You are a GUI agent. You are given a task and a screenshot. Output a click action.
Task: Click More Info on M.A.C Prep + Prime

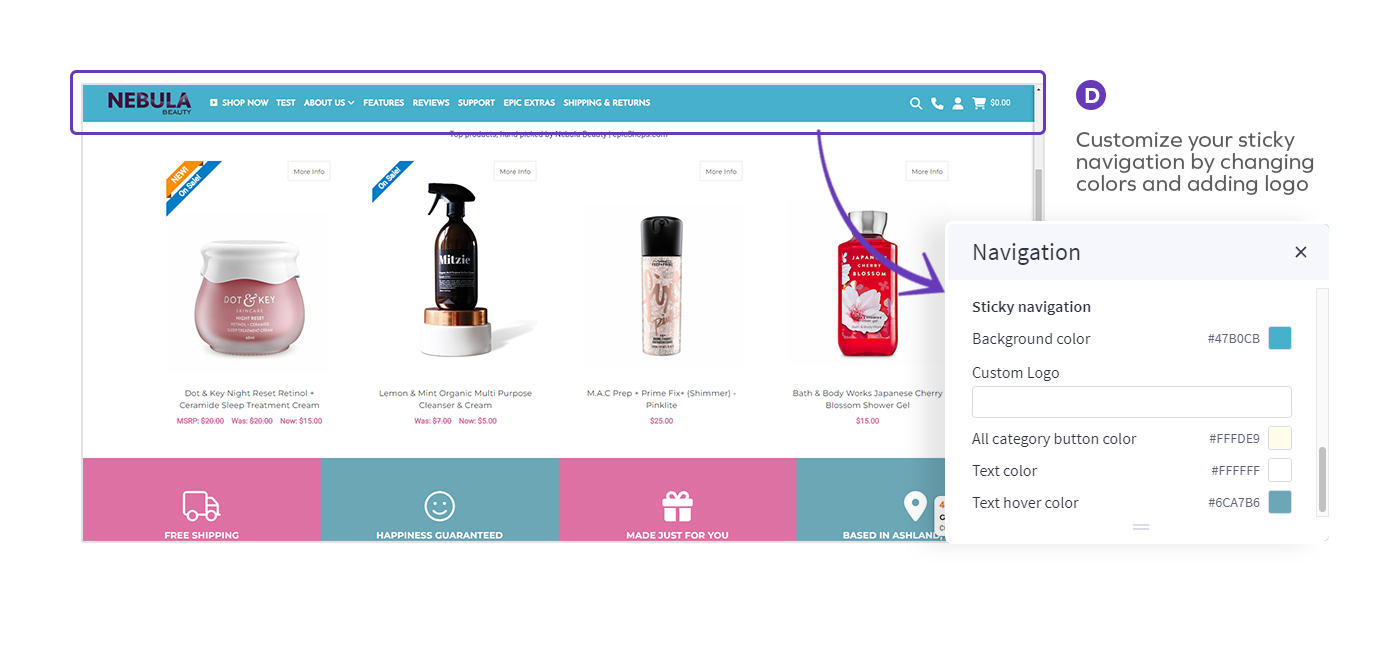(x=721, y=171)
